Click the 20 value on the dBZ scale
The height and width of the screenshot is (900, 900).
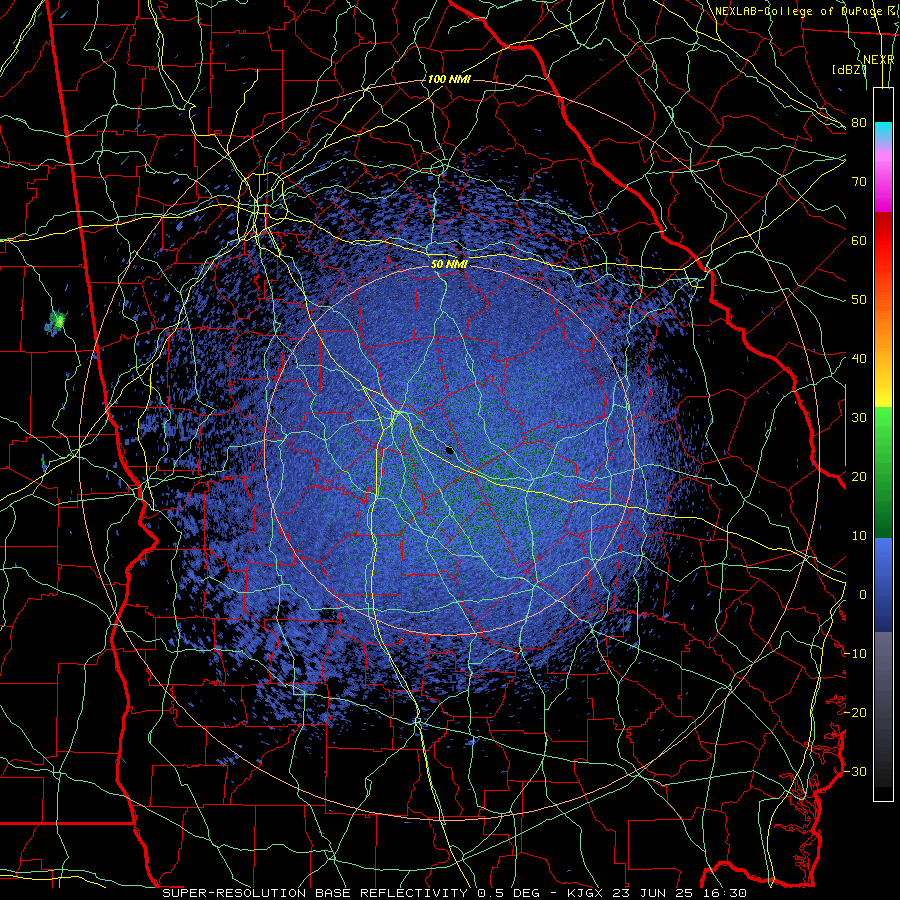(x=859, y=476)
